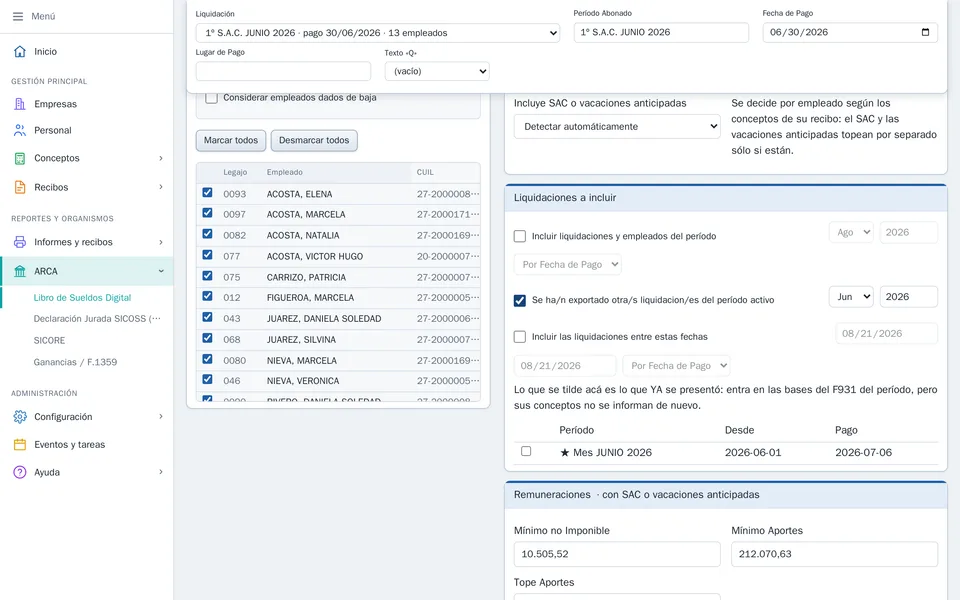
Task: Select the row FIGUEROA, MARCELA
Action: [338, 298]
